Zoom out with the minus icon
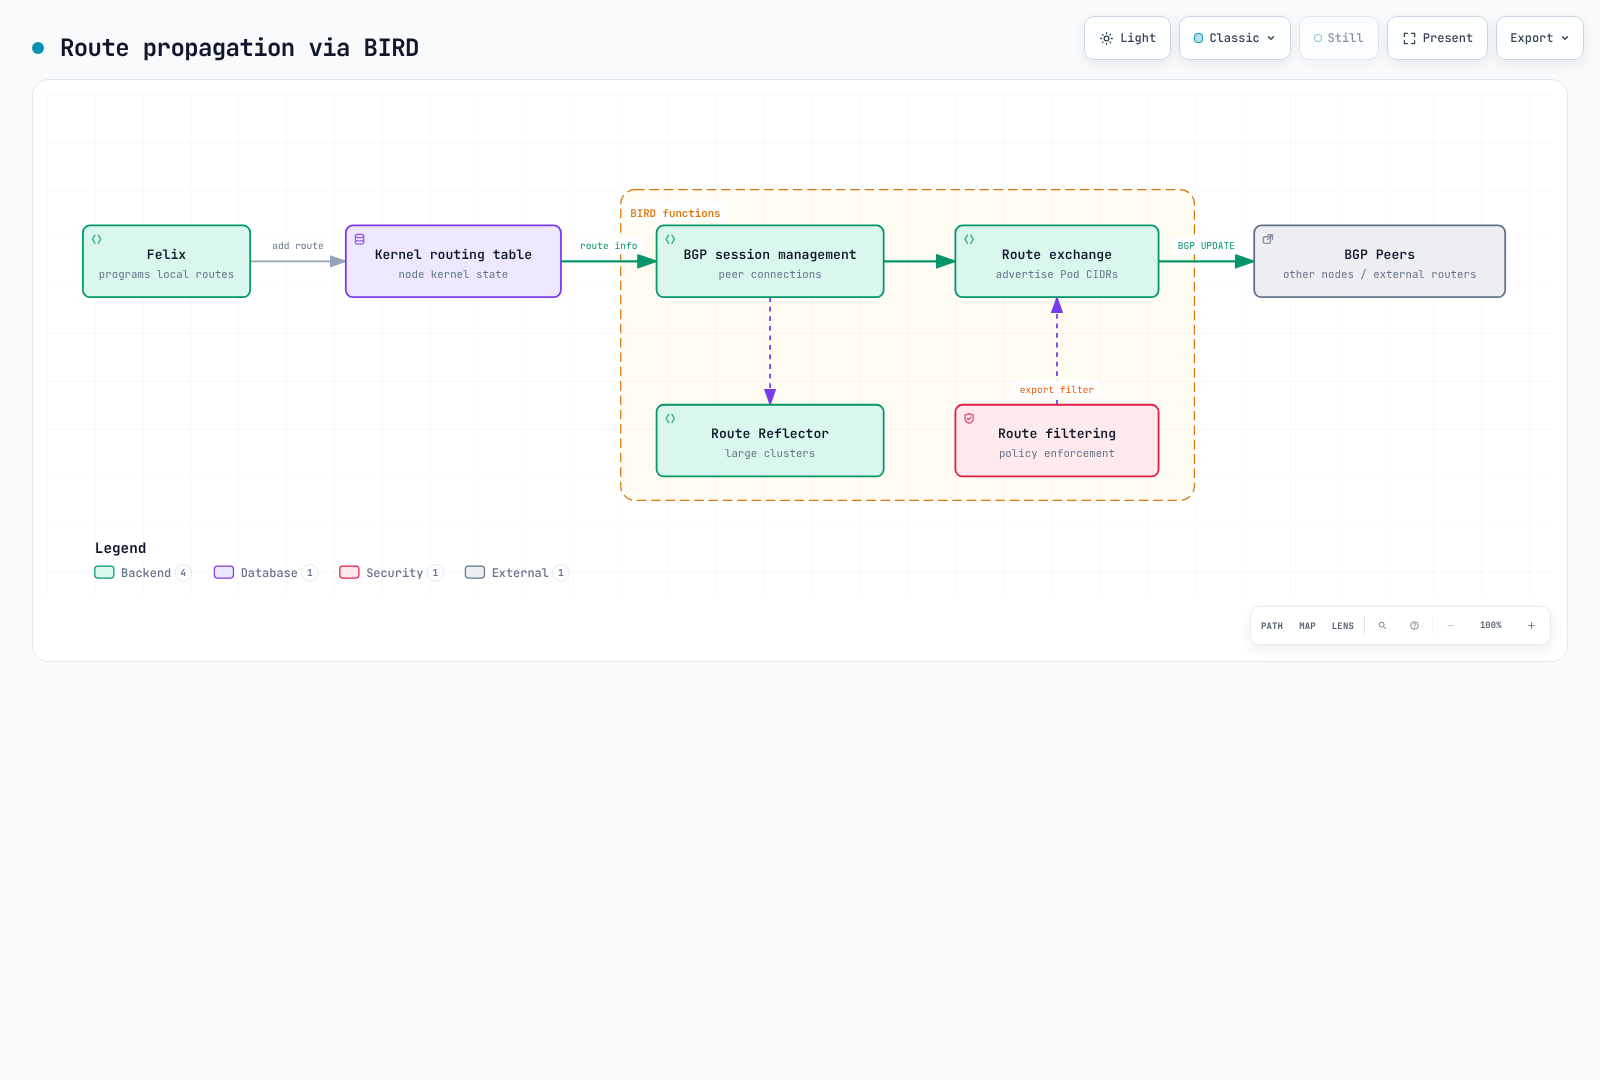 [1450, 626]
